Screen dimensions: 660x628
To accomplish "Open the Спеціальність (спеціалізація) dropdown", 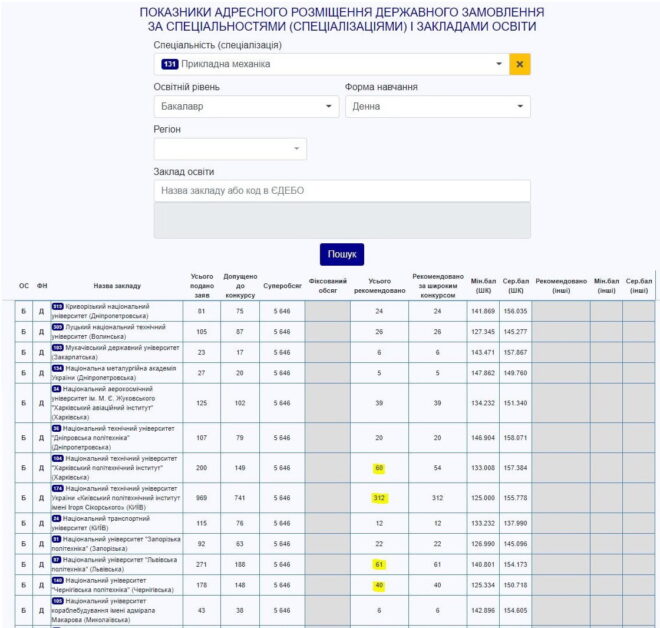I will click(x=330, y=64).
